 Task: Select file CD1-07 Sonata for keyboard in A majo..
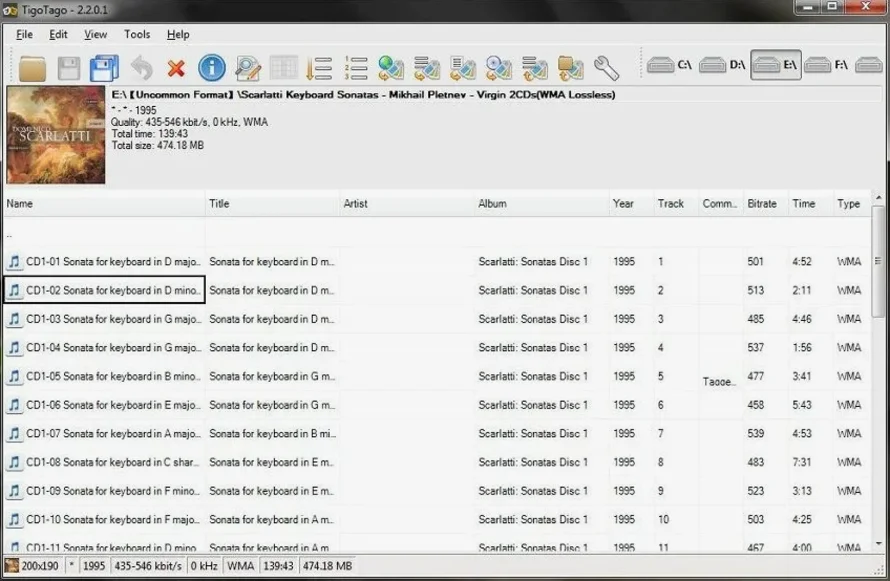click(104, 433)
